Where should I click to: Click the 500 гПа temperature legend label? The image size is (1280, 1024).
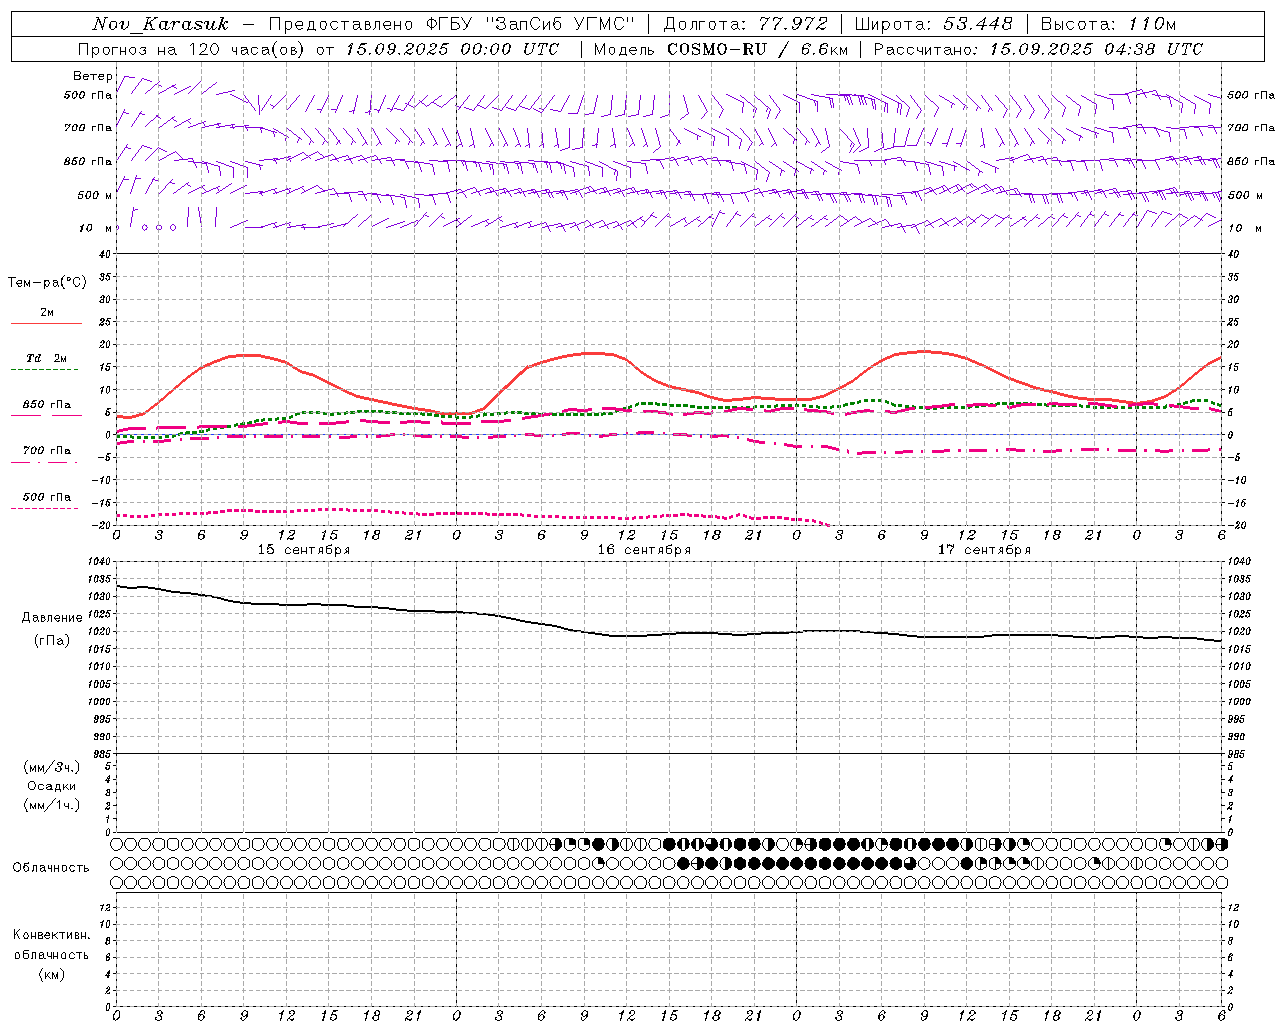pyautogui.click(x=47, y=496)
